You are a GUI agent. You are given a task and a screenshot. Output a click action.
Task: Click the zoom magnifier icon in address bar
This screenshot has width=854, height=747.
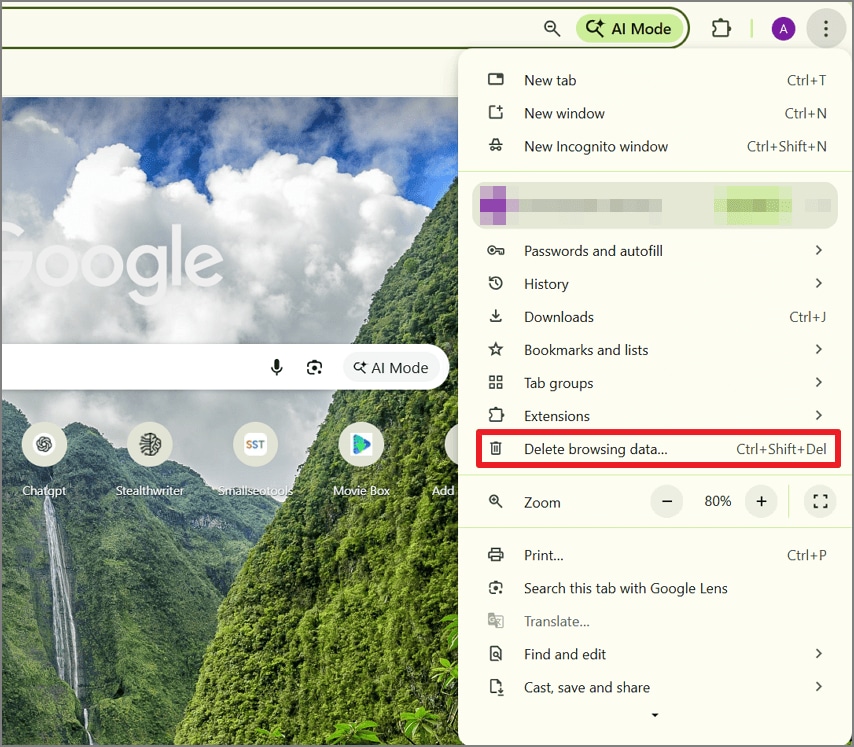(x=552, y=28)
